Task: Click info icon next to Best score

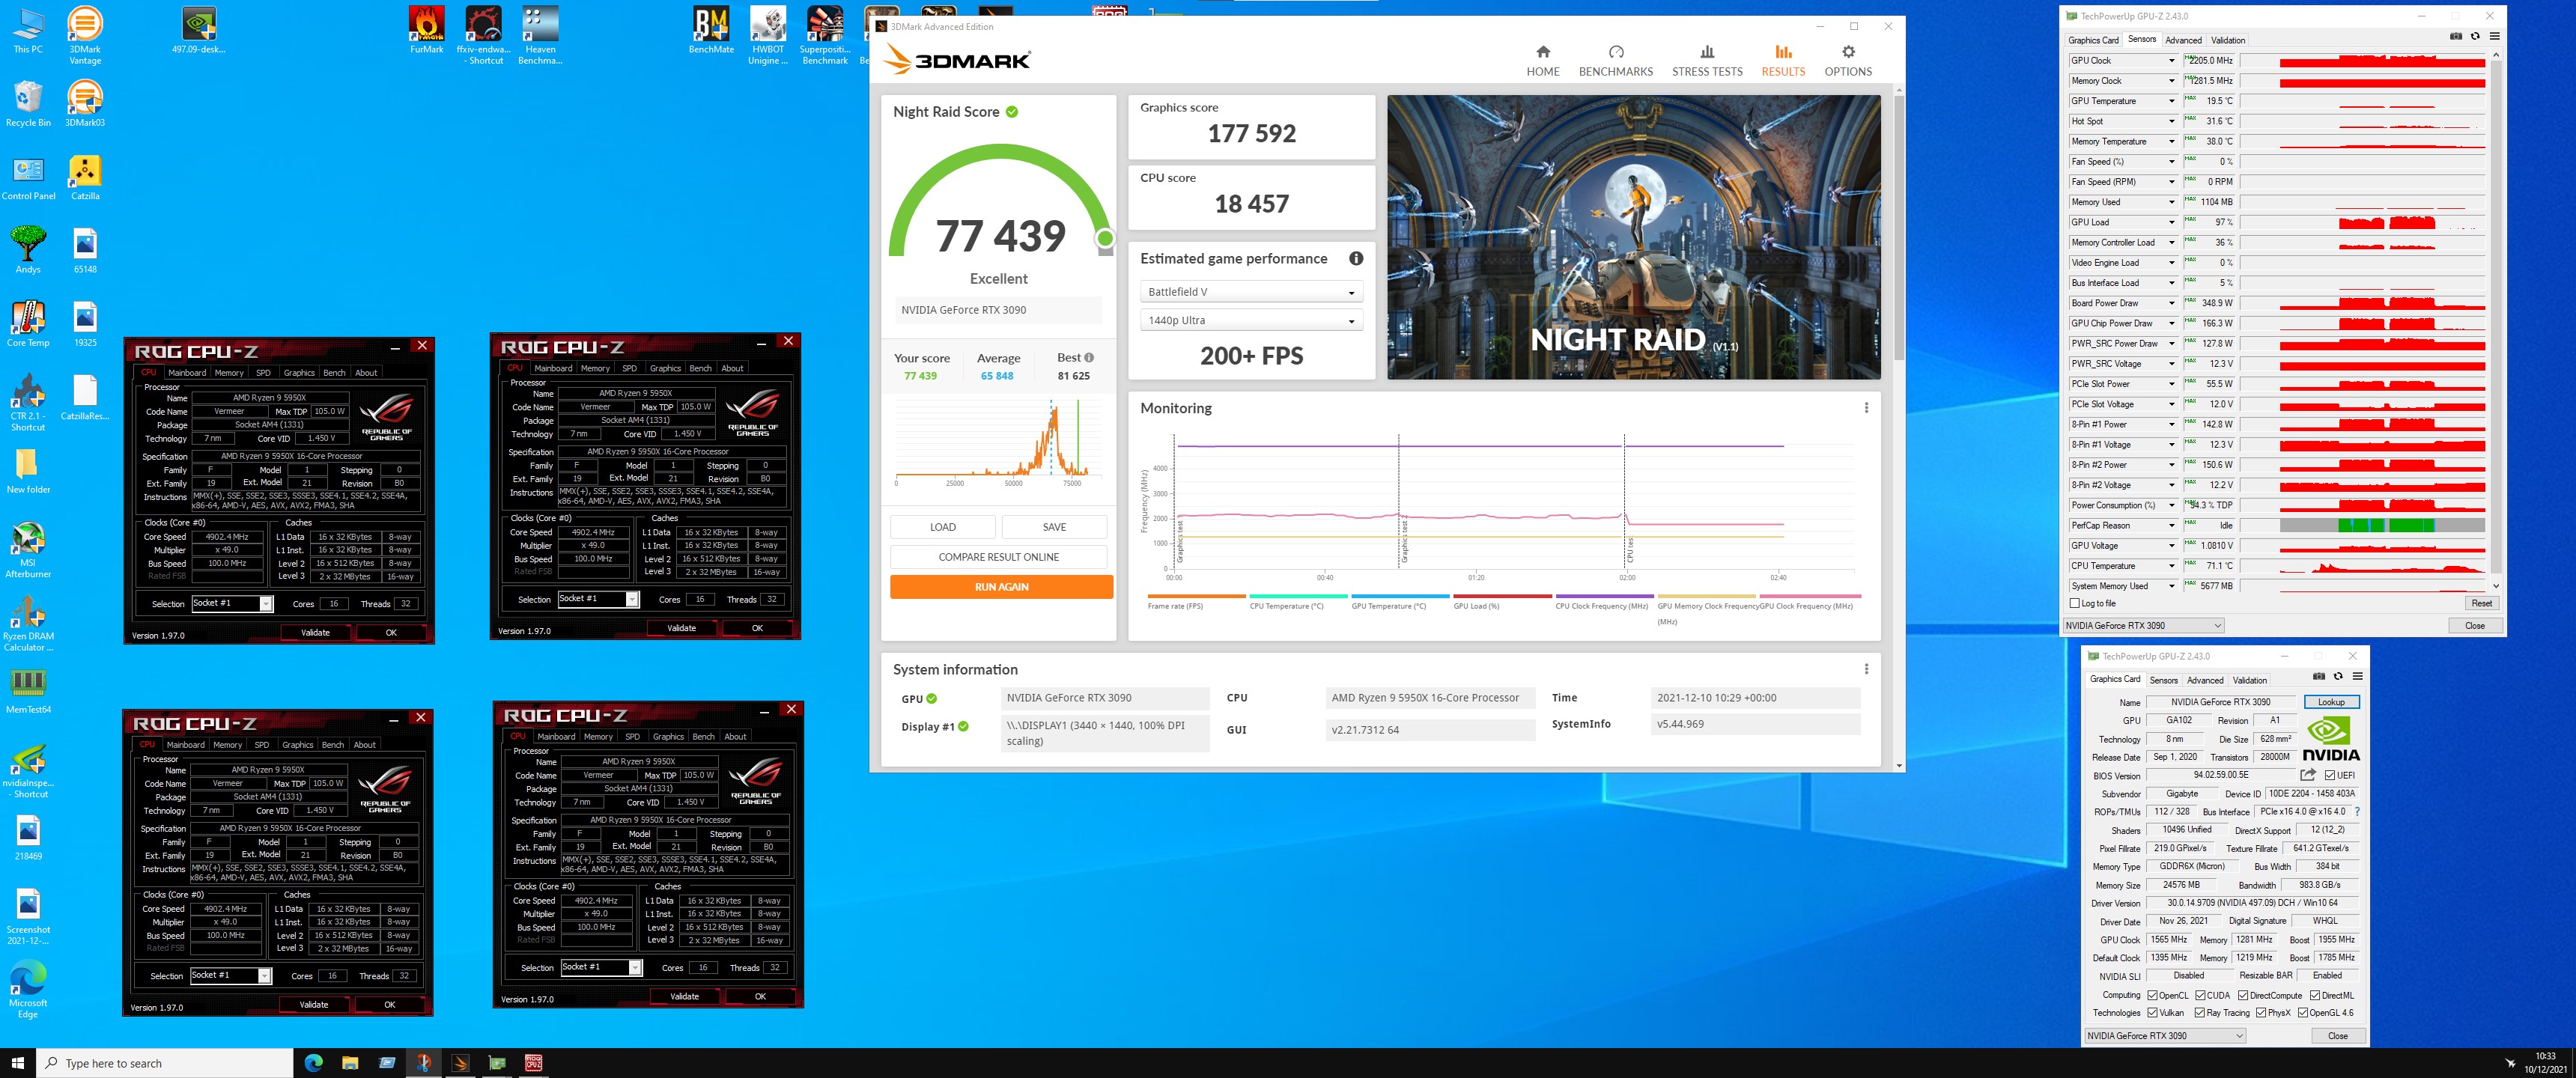Action: (1088, 358)
